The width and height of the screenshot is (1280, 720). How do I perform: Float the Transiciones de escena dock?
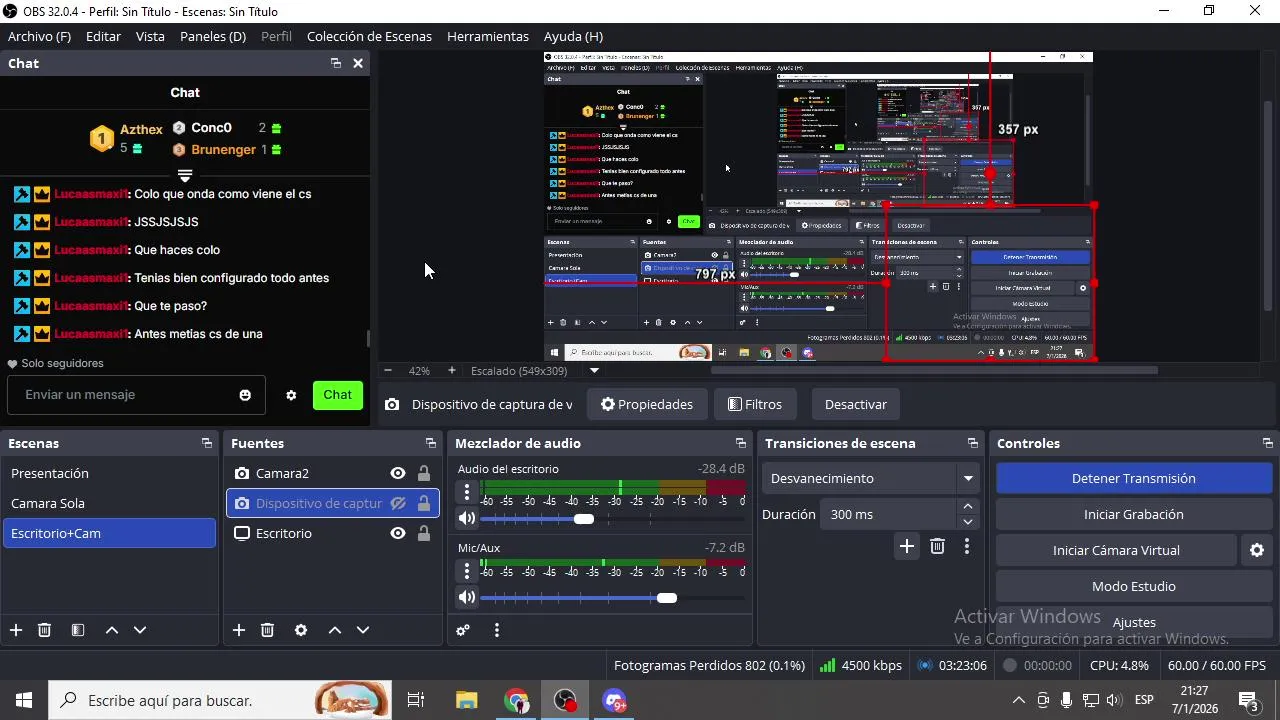[x=973, y=443]
